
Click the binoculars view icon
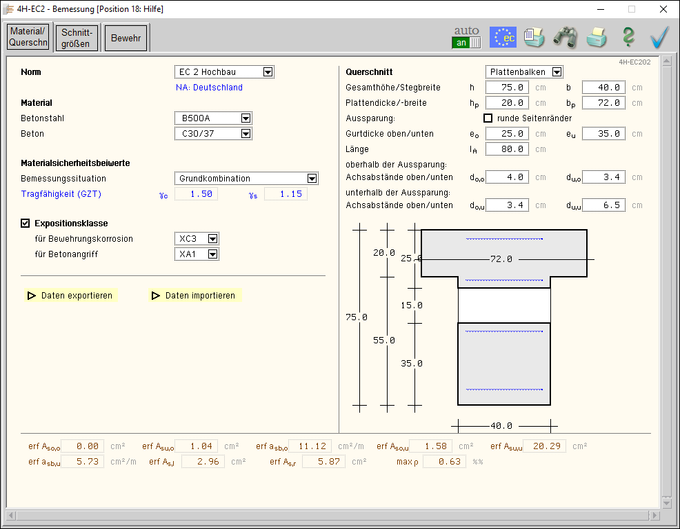coord(565,37)
